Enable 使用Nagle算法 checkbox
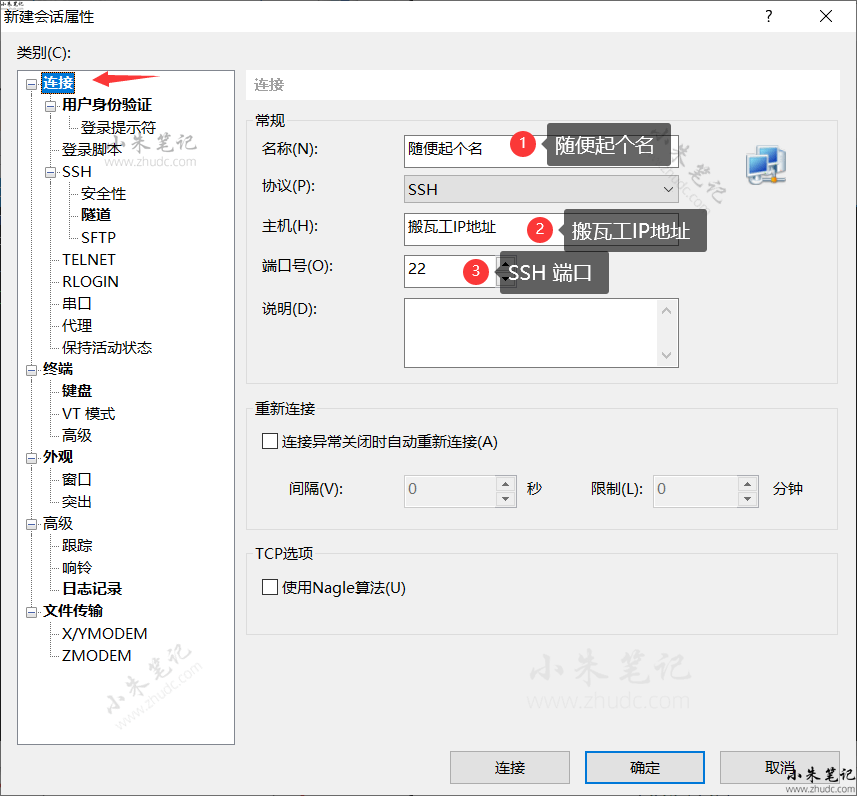Screen dimensions: 857x796 [x=269, y=587]
